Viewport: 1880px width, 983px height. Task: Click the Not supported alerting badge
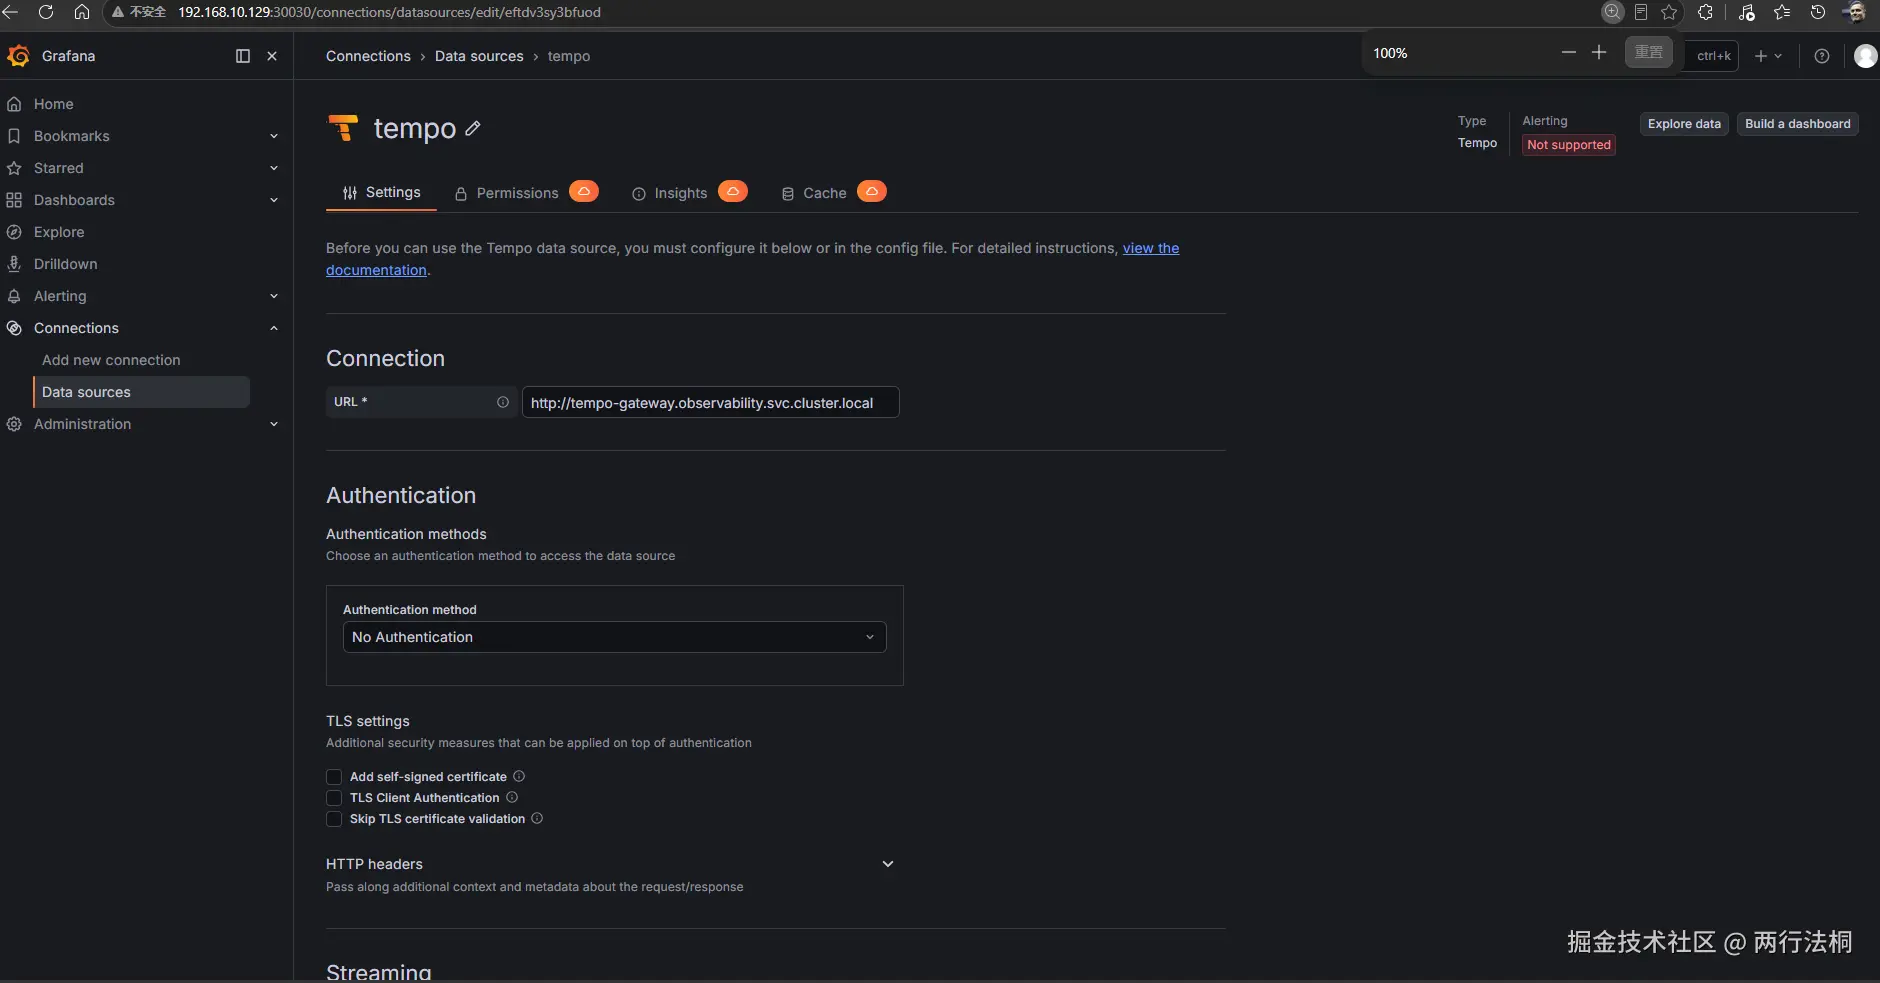pos(1569,145)
